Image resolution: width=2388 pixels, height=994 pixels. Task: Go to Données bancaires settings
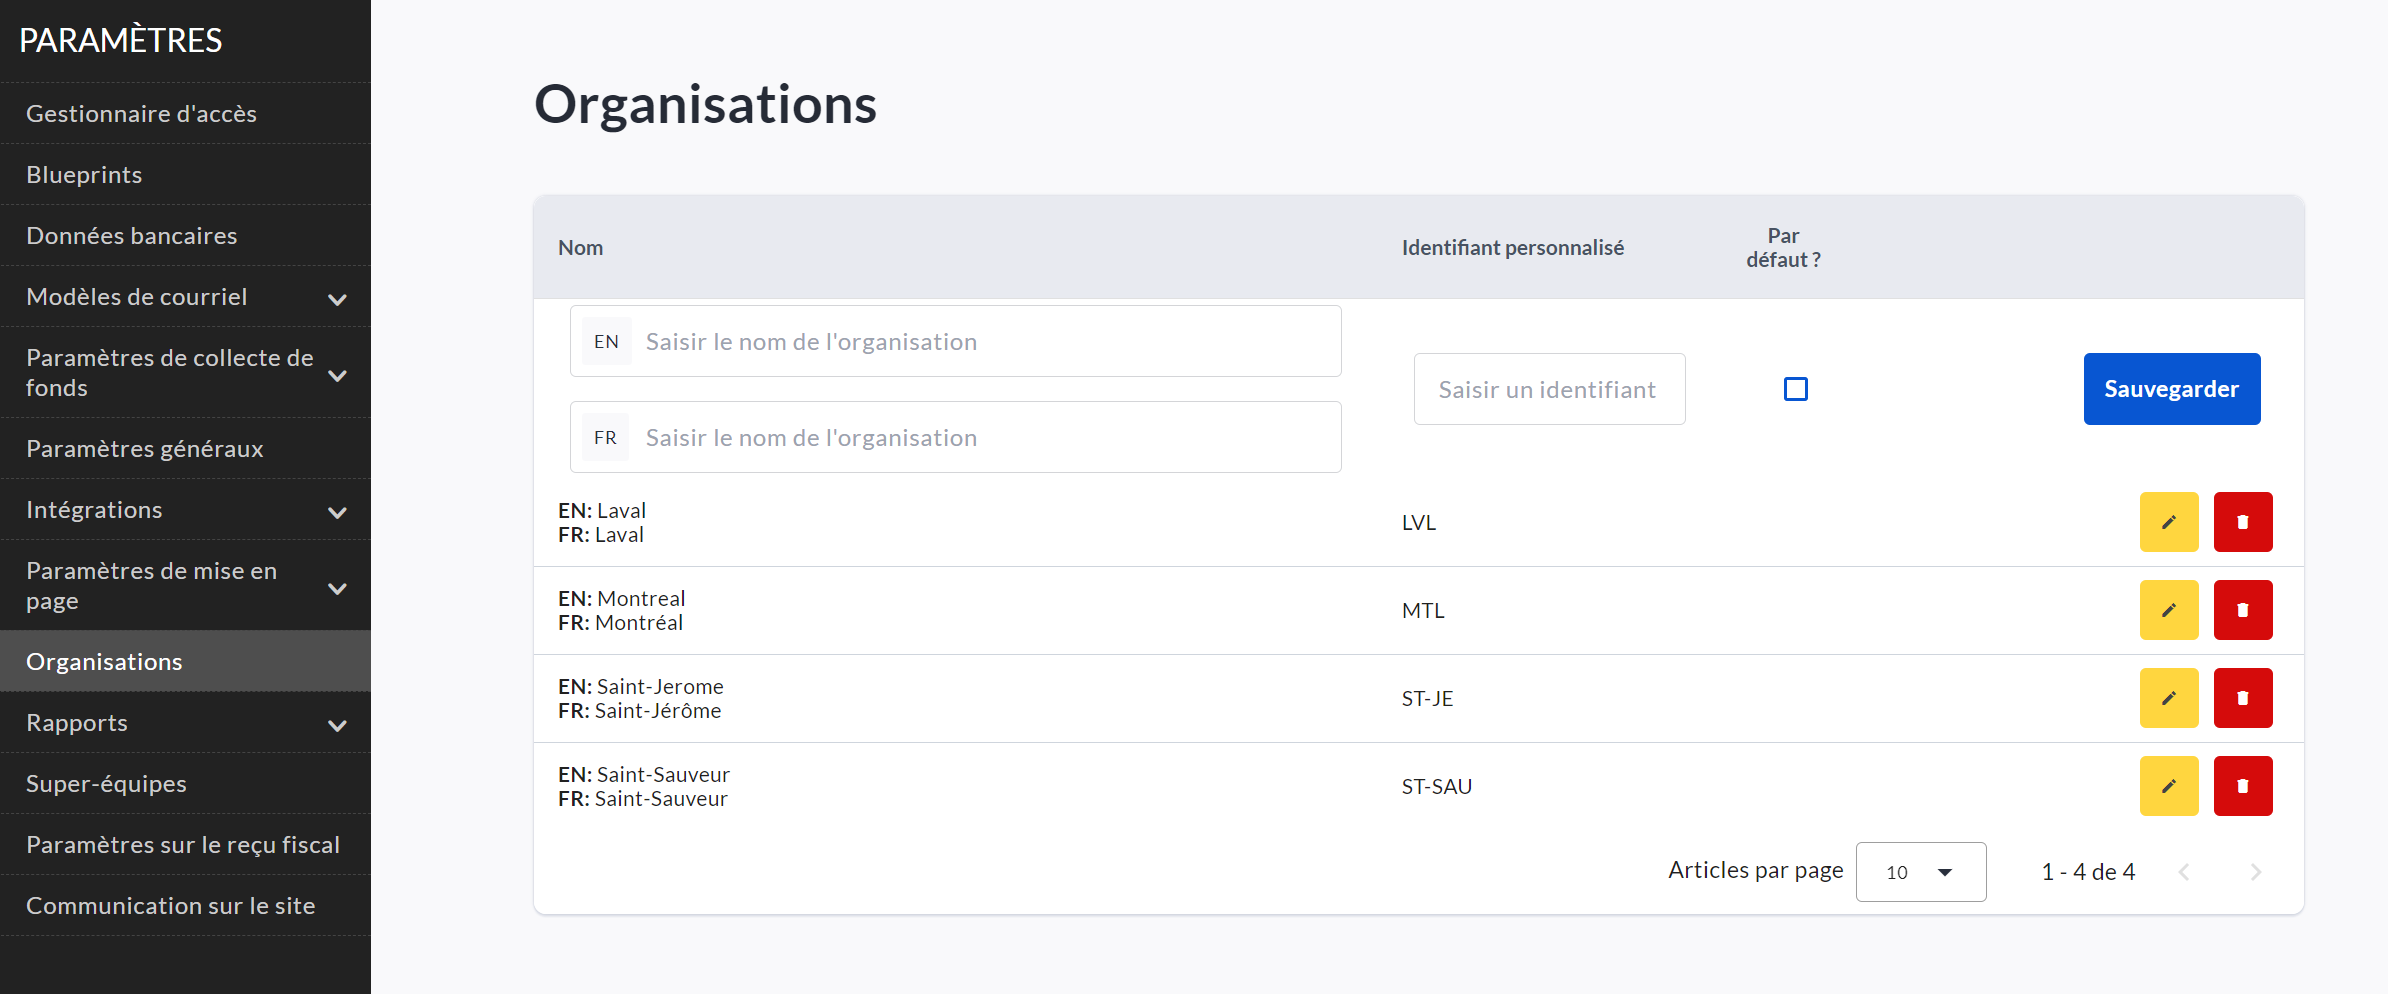131,236
